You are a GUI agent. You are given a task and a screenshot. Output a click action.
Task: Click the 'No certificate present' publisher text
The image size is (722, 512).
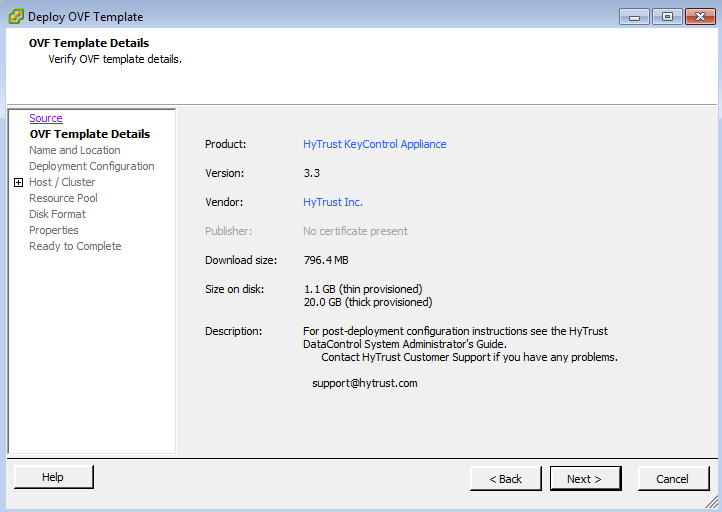point(355,231)
